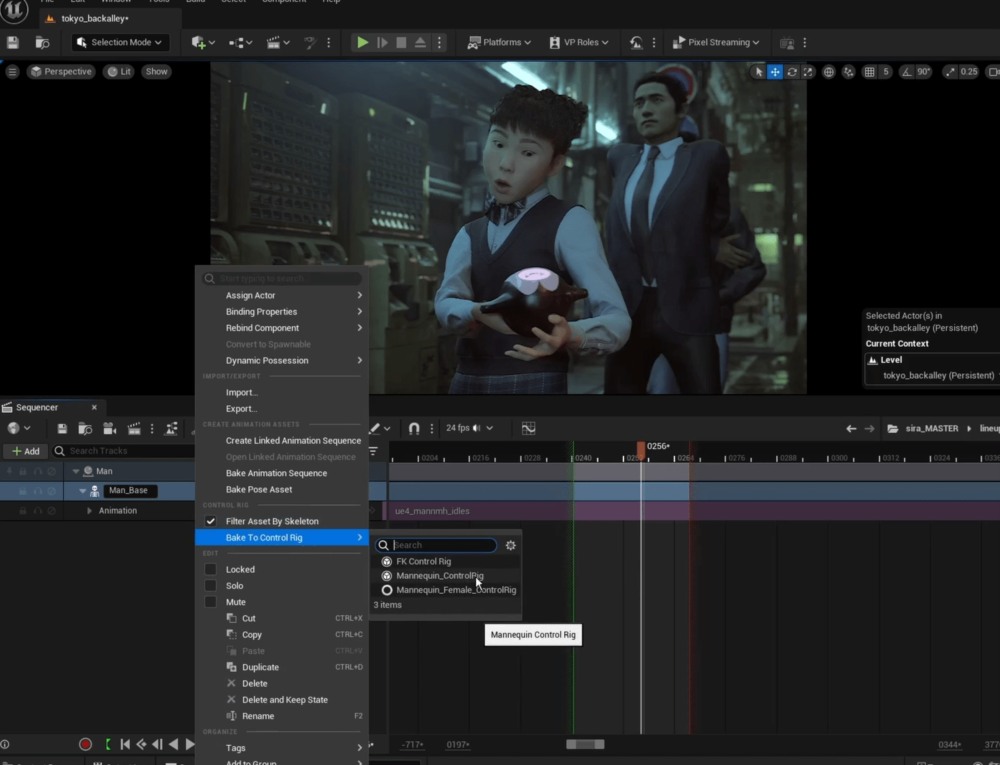1000x765 pixels.
Task: Activate the Translate move gizmo tool
Action: (775, 72)
